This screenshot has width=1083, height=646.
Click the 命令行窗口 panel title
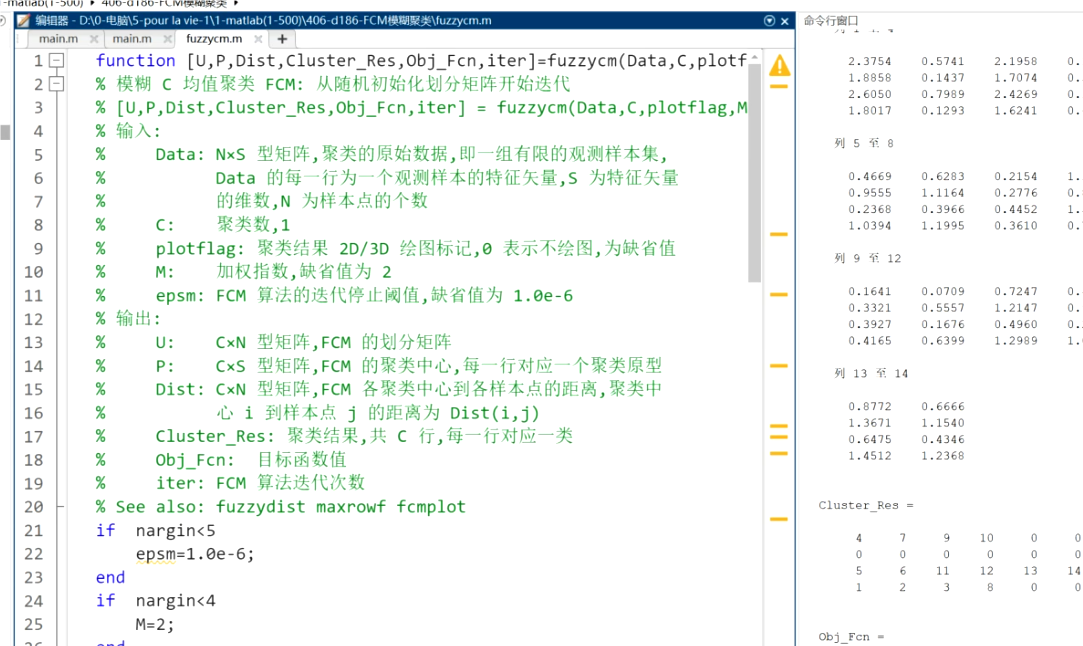click(x=830, y=21)
